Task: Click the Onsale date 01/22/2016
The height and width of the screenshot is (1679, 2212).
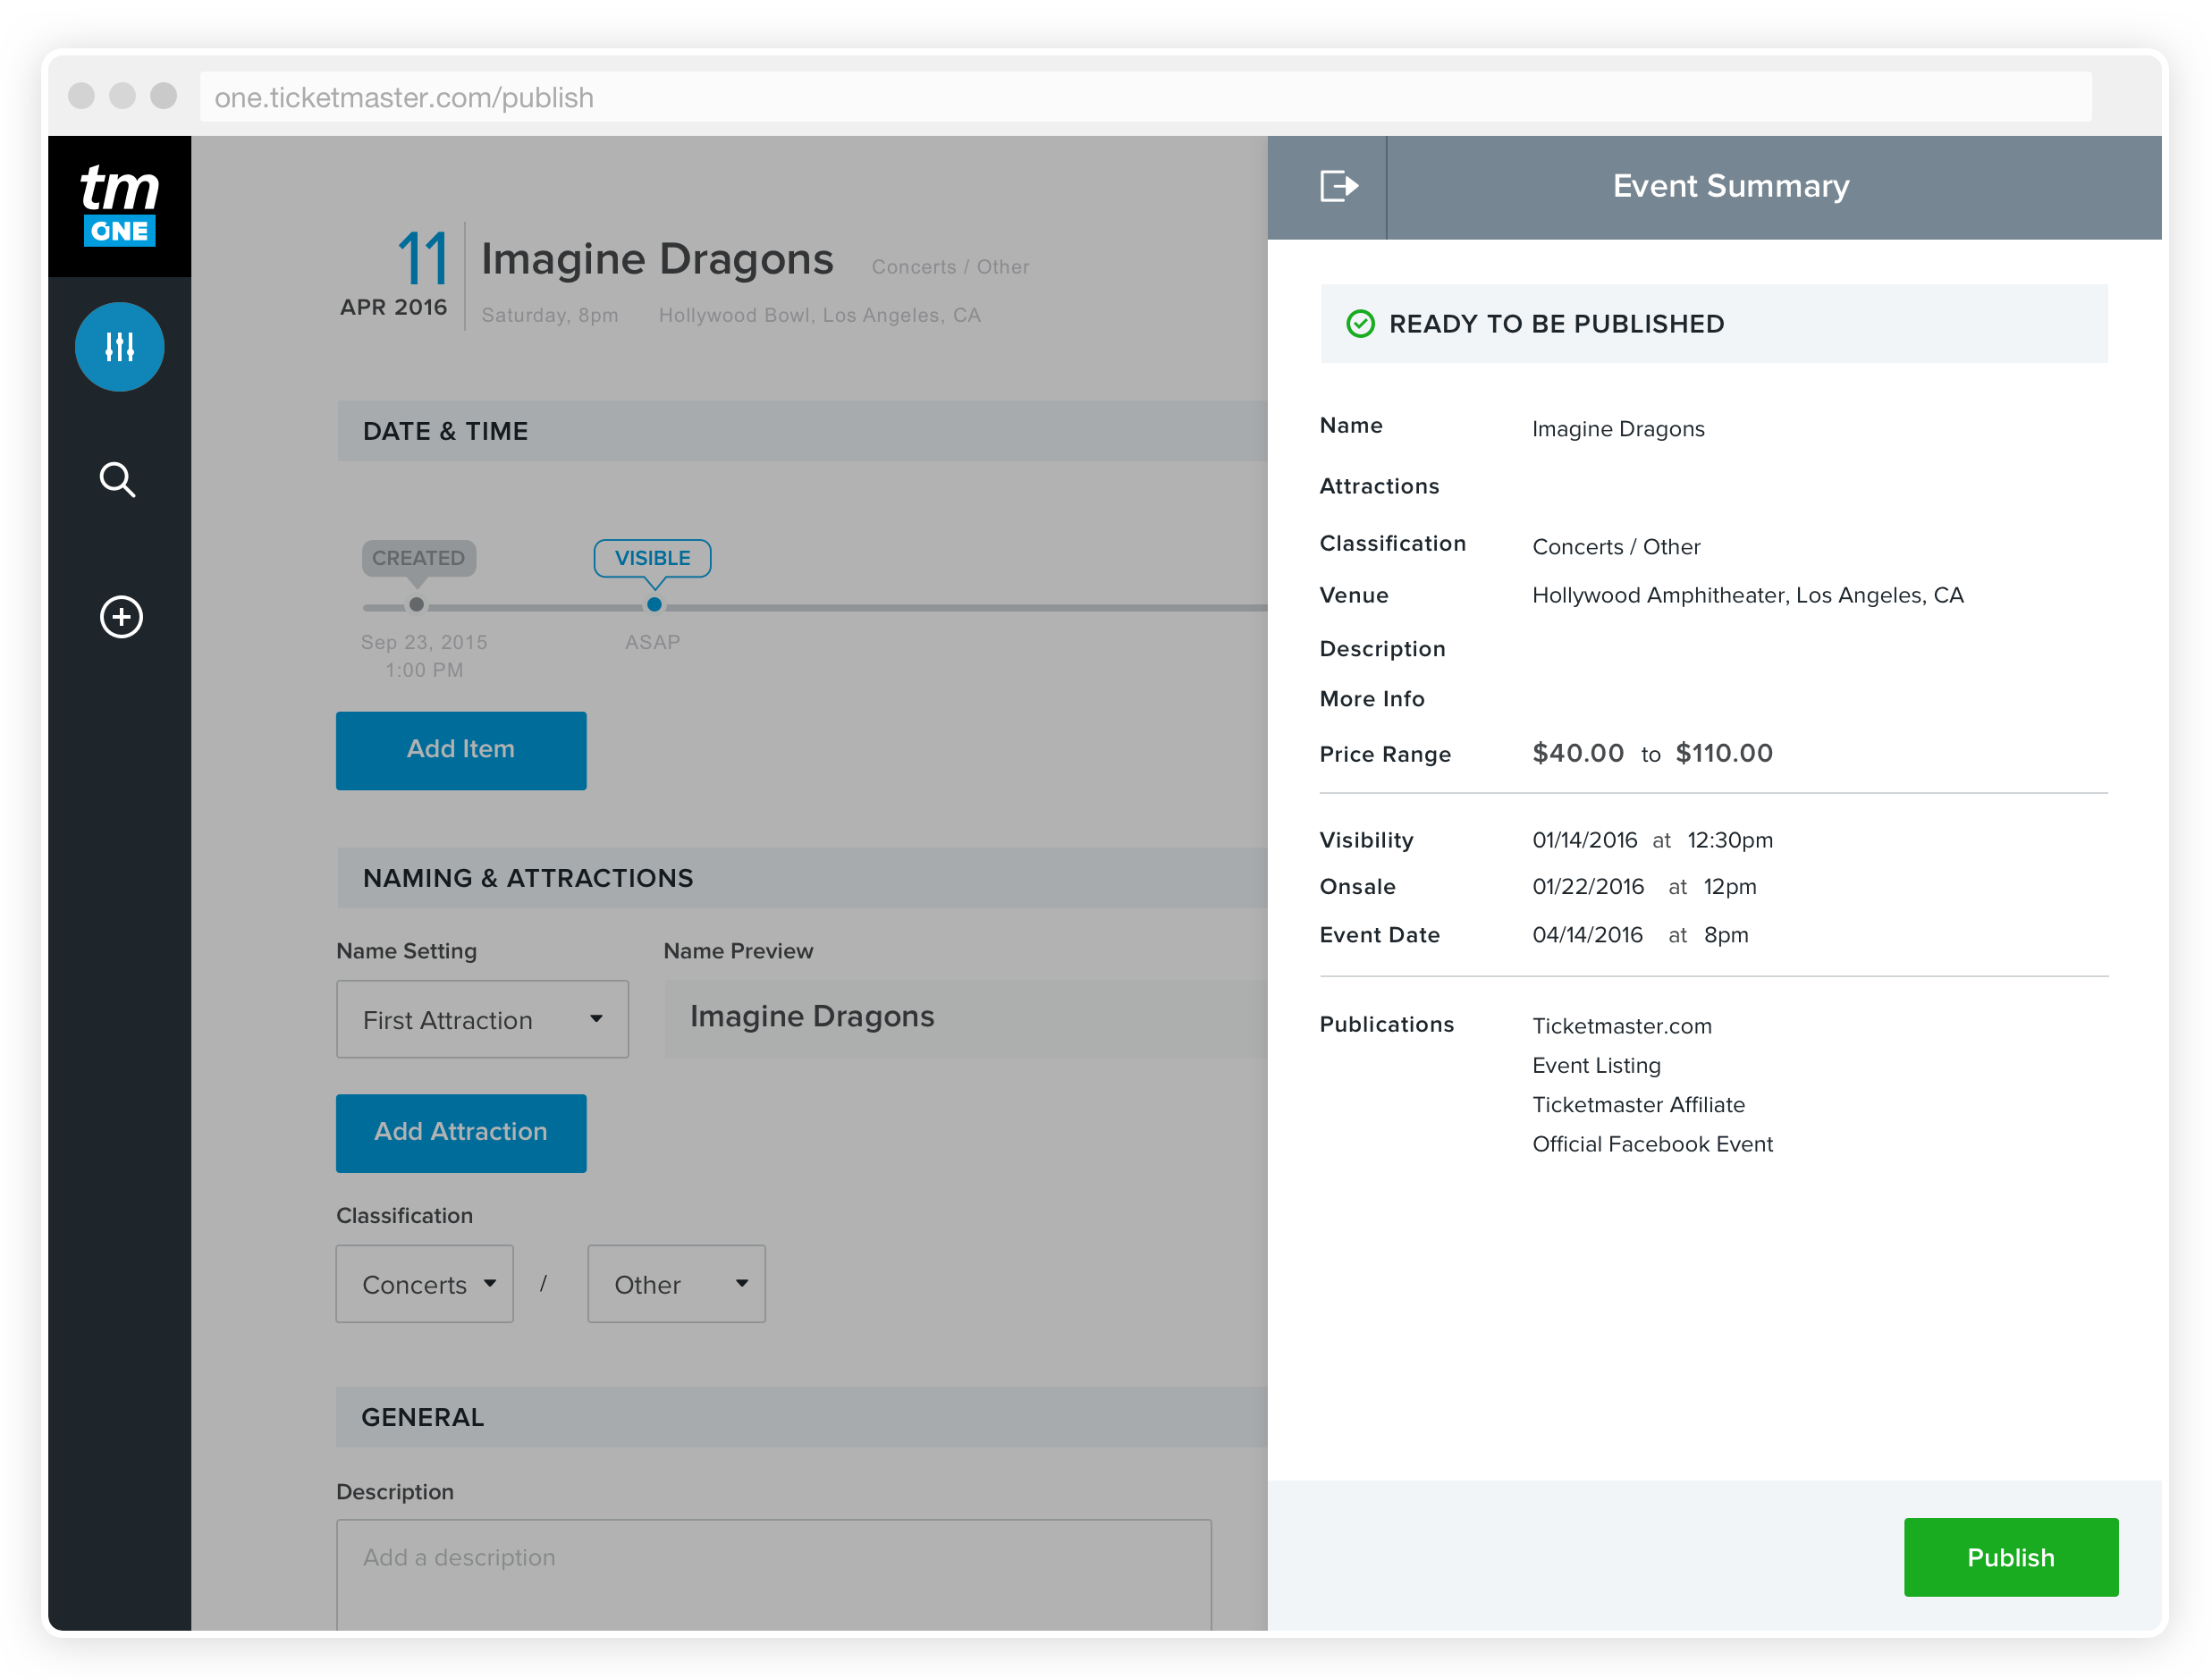Action: click(x=1588, y=886)
